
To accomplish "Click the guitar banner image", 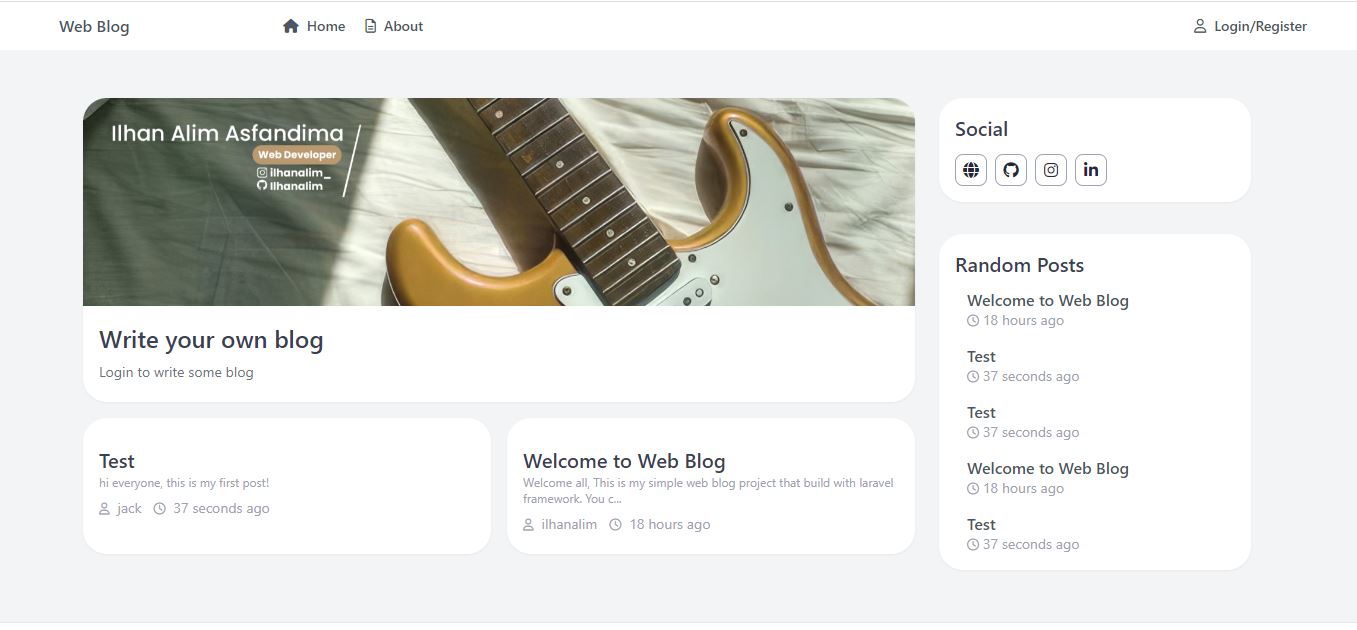I will tap(499, 202).
